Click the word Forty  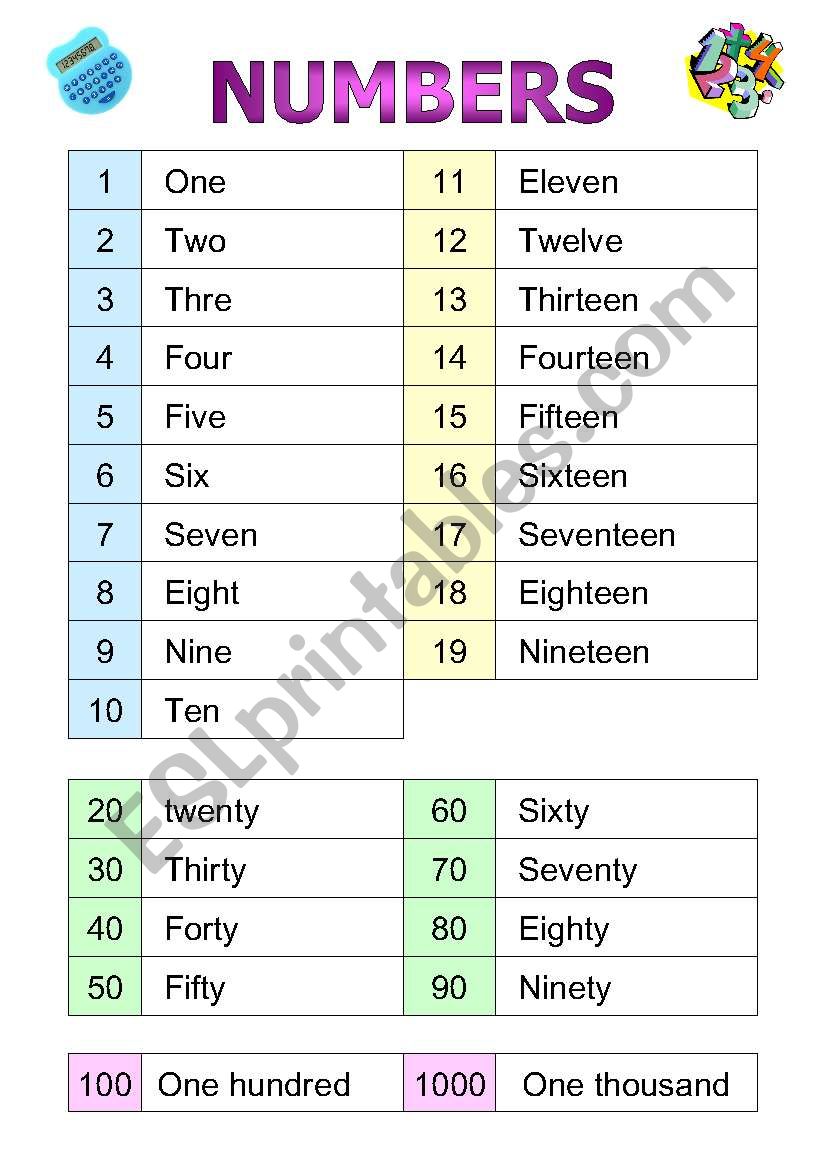(201, 929)
